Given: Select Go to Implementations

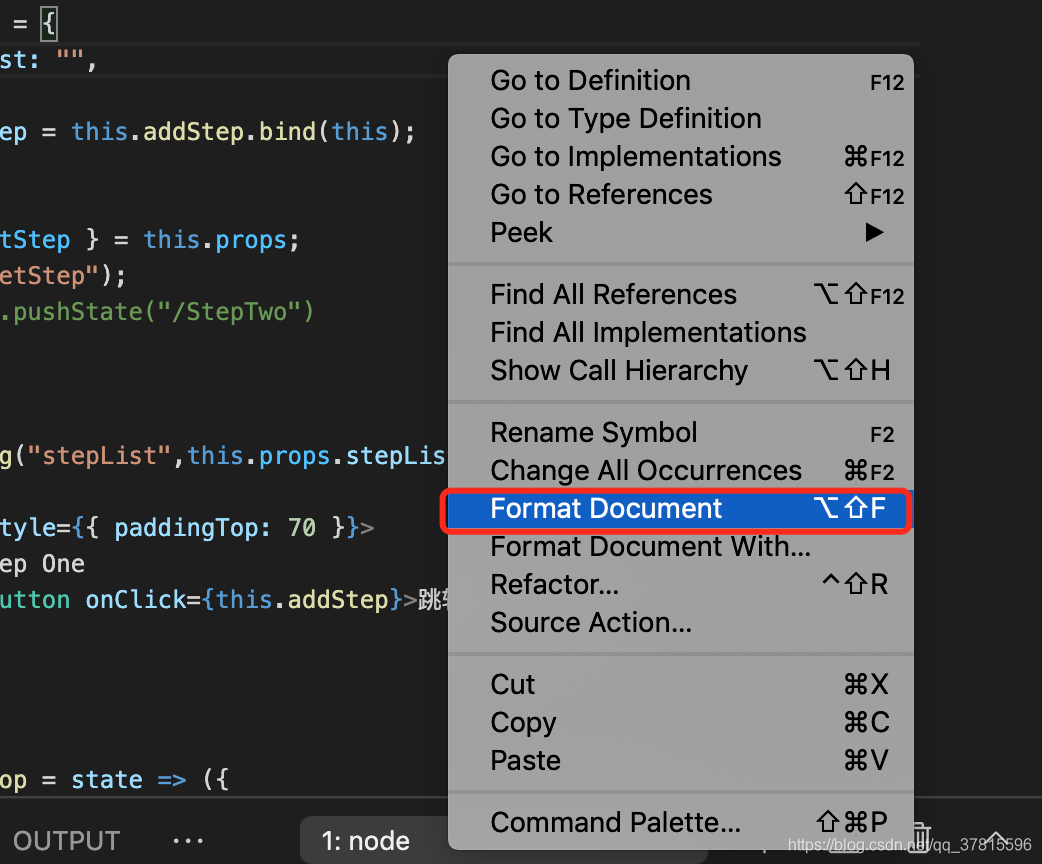Looking at the screenshot, I should pyautogui.click(x=635, y=157).
